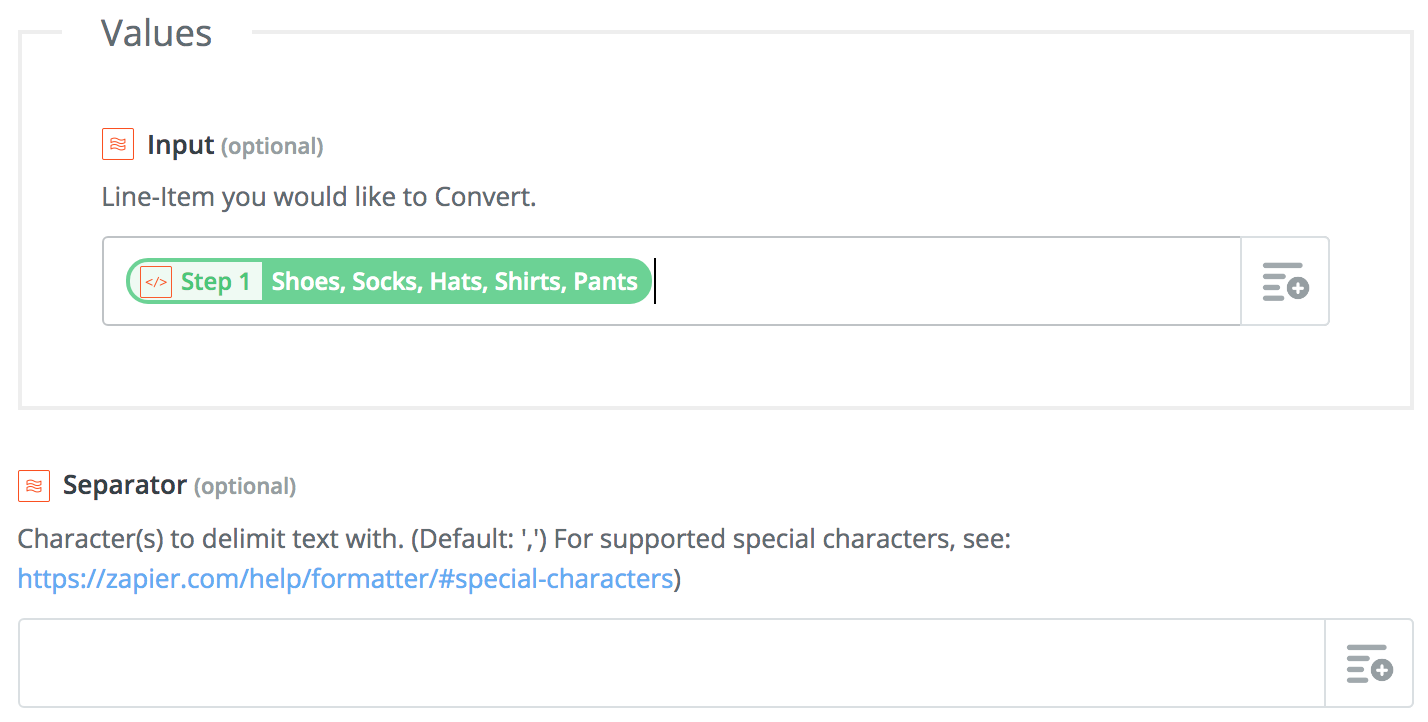
Task: Click the Formatter icon beside Separator label
Action: coord(34,485)
